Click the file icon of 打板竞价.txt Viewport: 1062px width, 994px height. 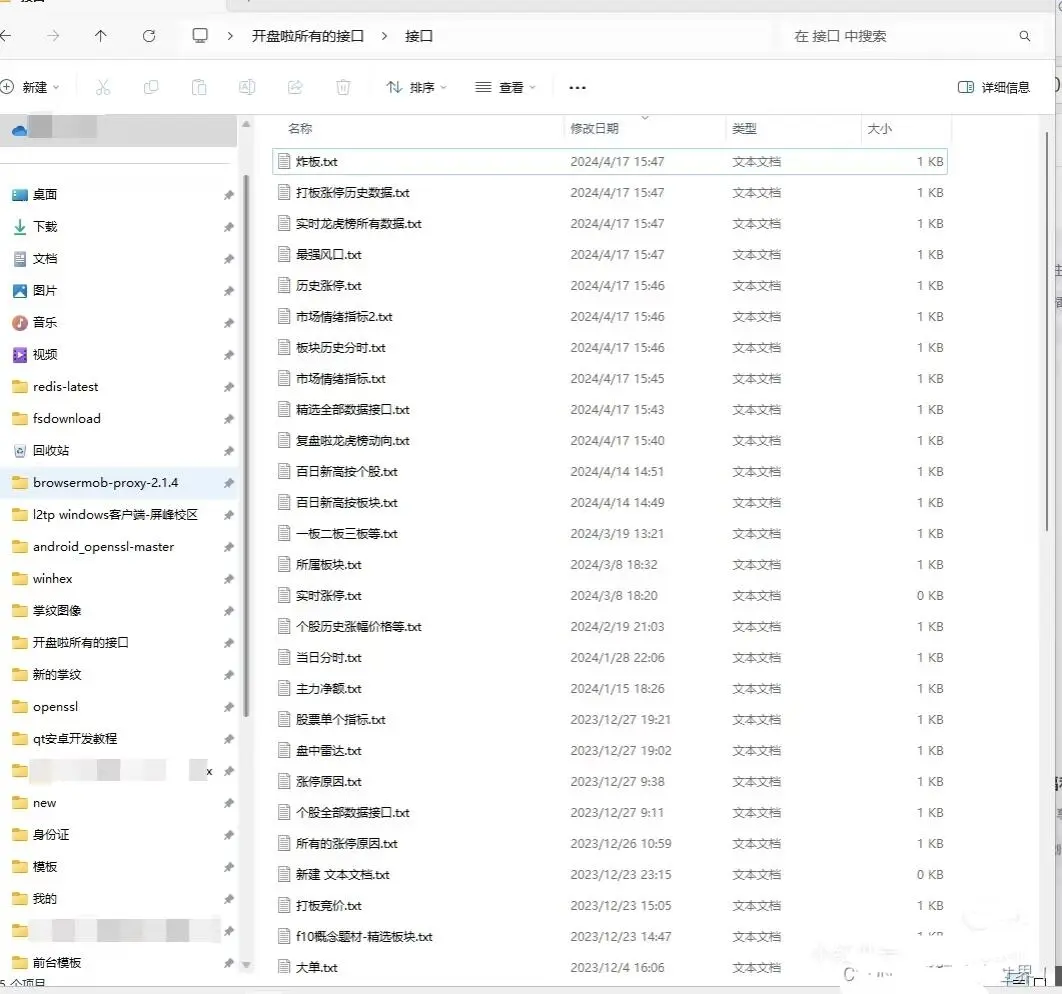pyautogui.click(x=284, y=906)
